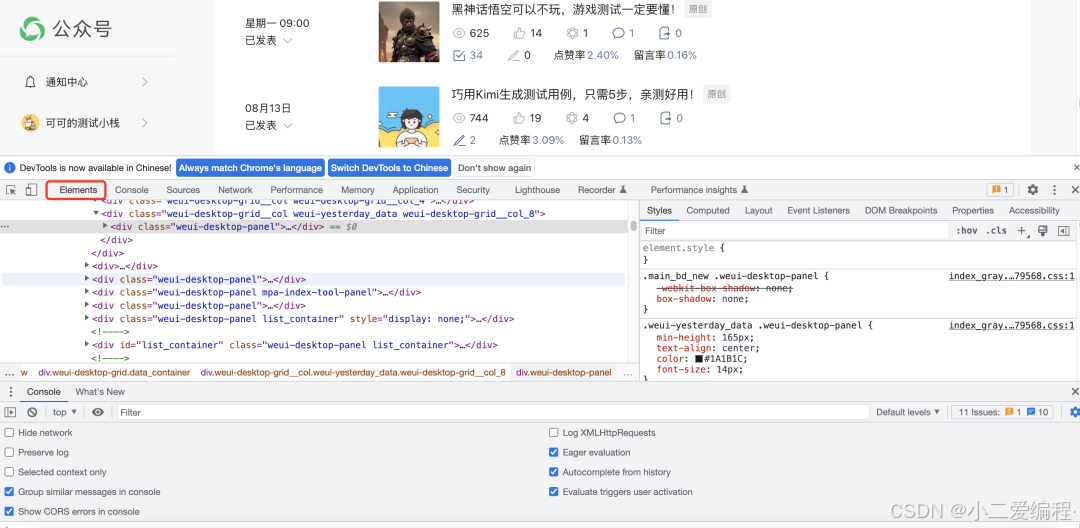Toggle the rendering emulation paintbrush icon
Viewport: 1080px width, 528px height.
(1043, 231)
